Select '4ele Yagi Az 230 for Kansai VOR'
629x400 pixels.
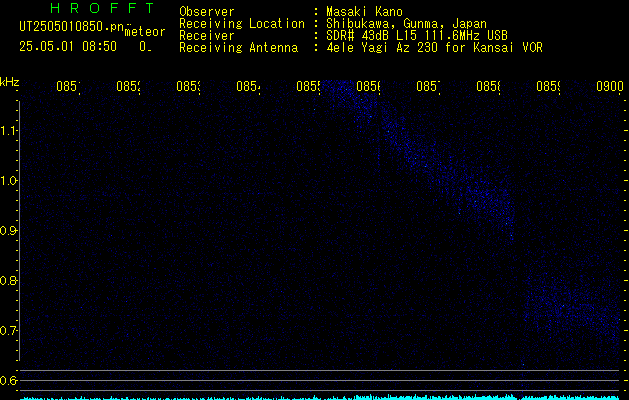(434, 48)
